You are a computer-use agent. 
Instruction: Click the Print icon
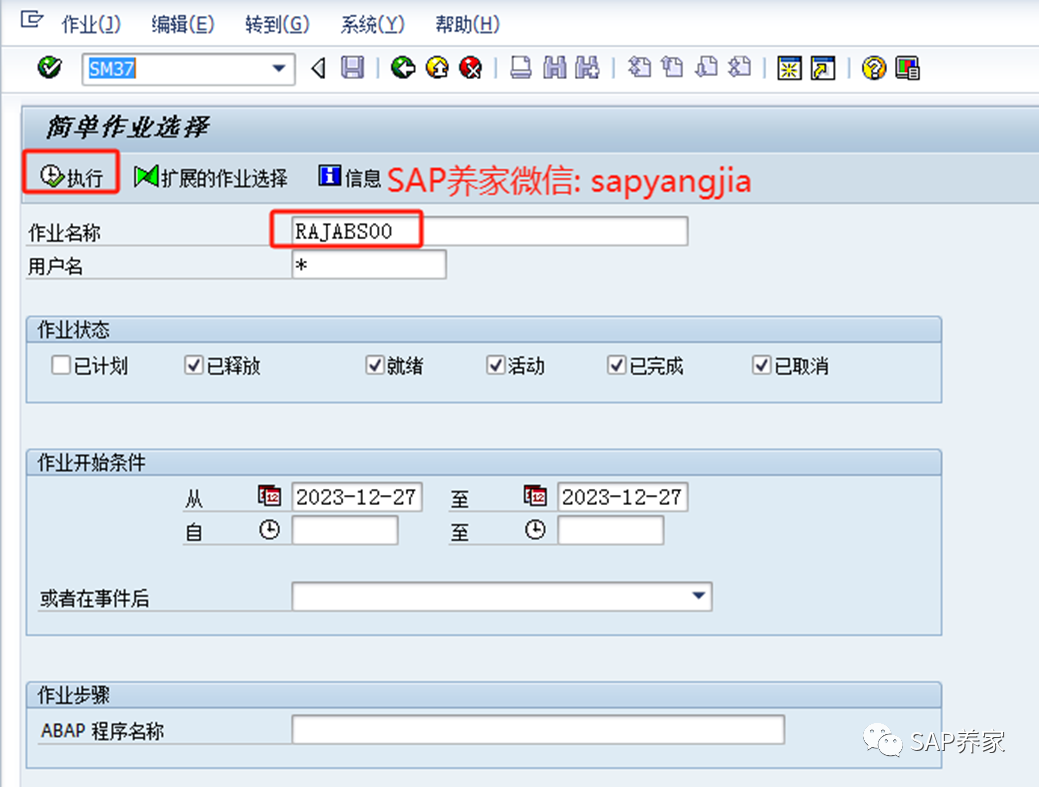521,68
